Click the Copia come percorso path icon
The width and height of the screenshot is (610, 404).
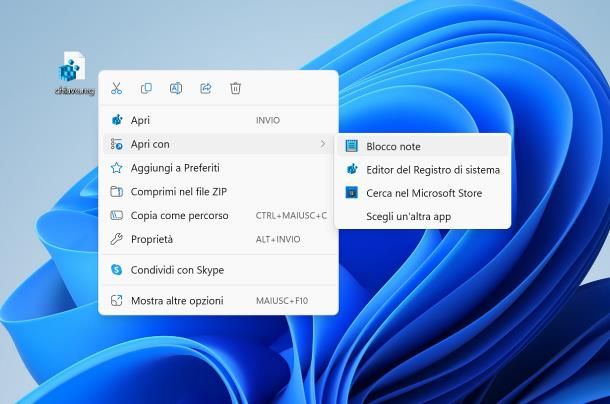[x=116, y=215]
